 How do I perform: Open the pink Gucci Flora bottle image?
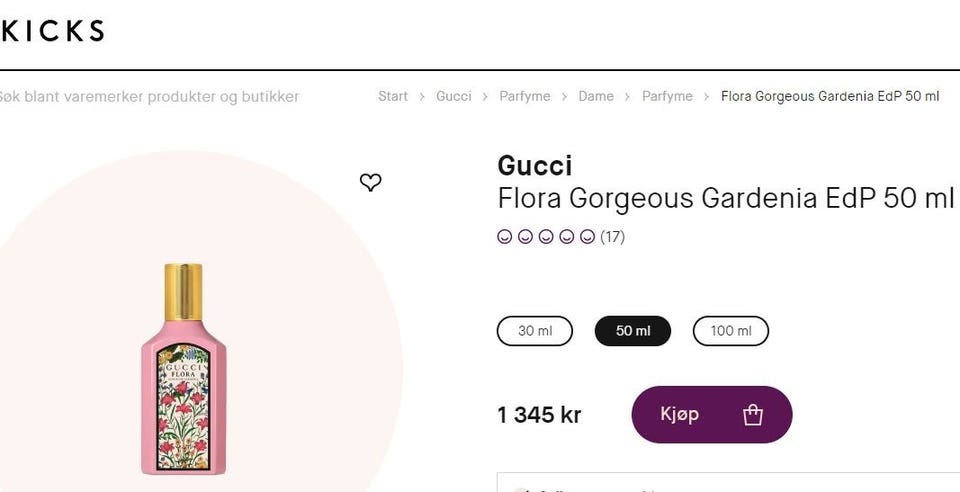coord(184,370)
